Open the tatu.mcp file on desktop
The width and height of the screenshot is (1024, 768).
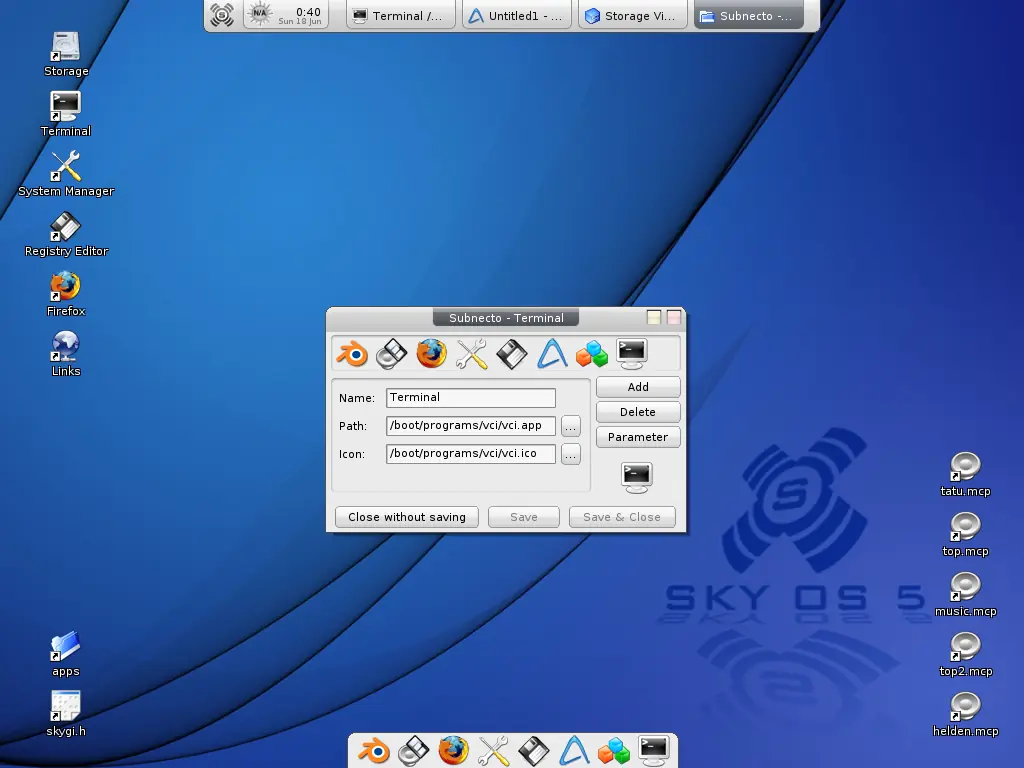[x=965, y=475]
